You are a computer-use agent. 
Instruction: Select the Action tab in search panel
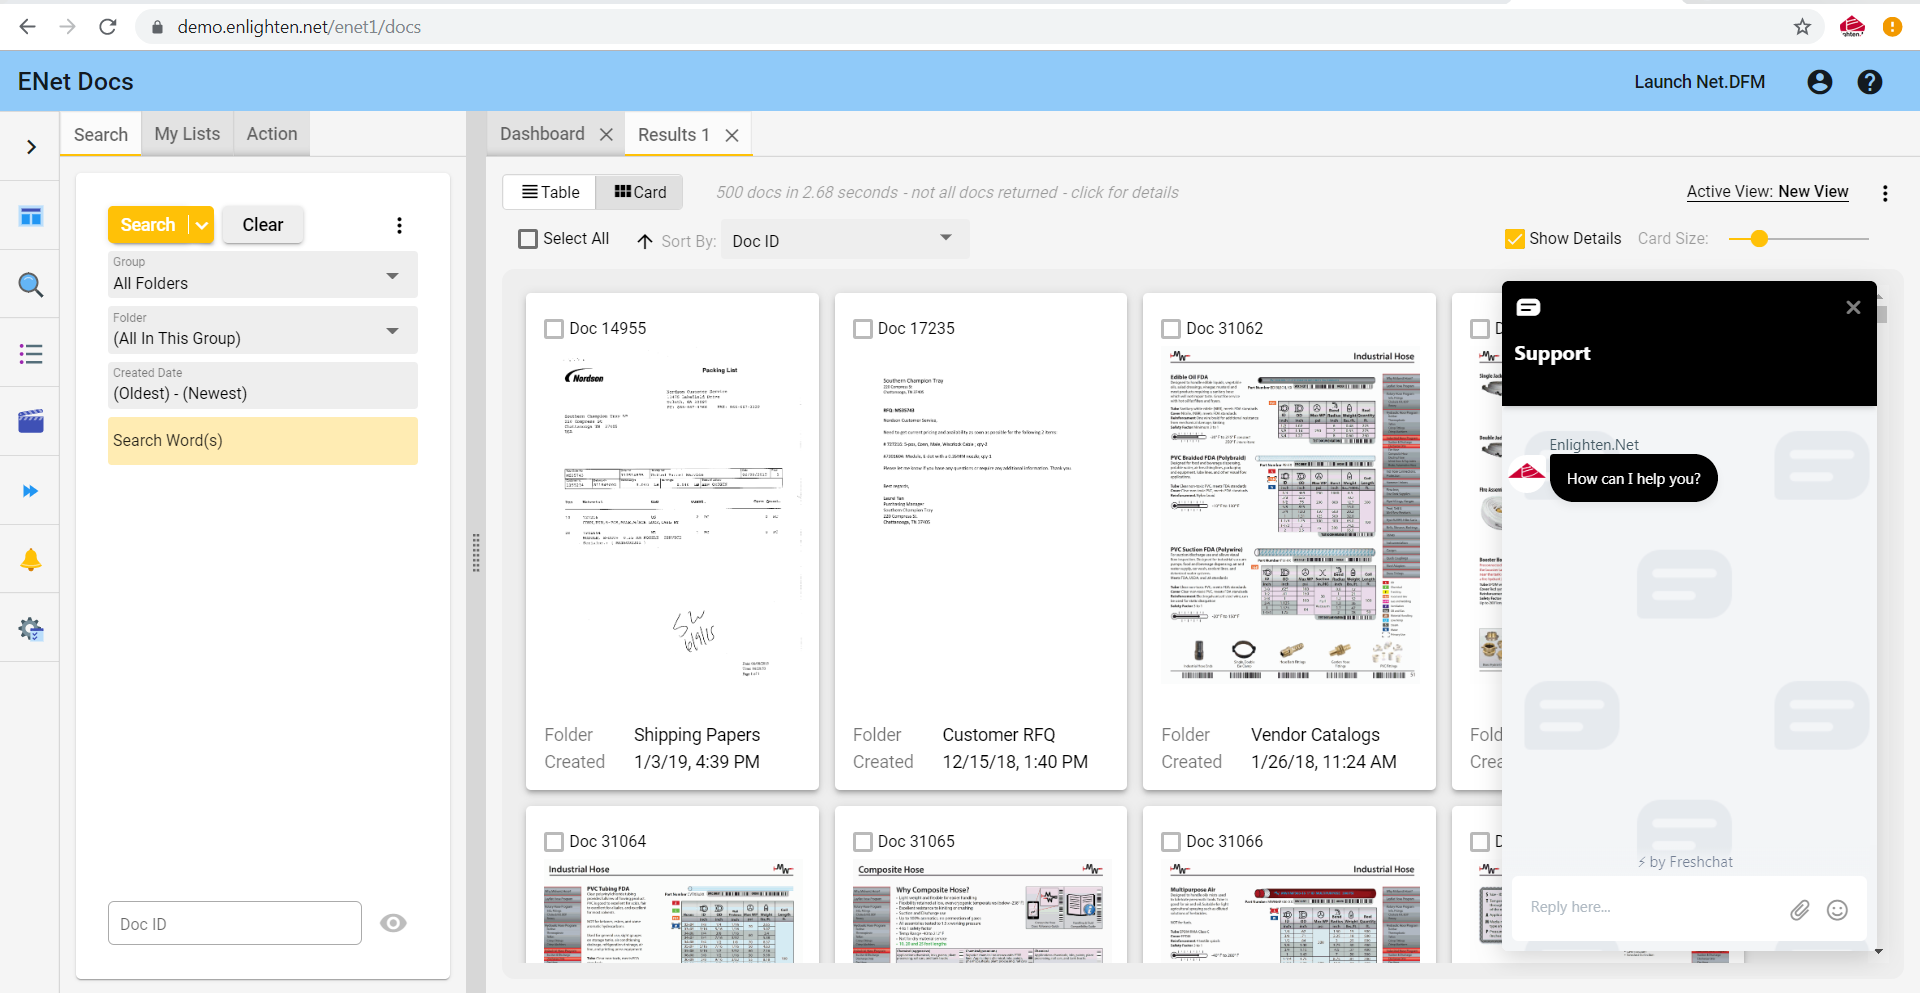tap(271, 133)
